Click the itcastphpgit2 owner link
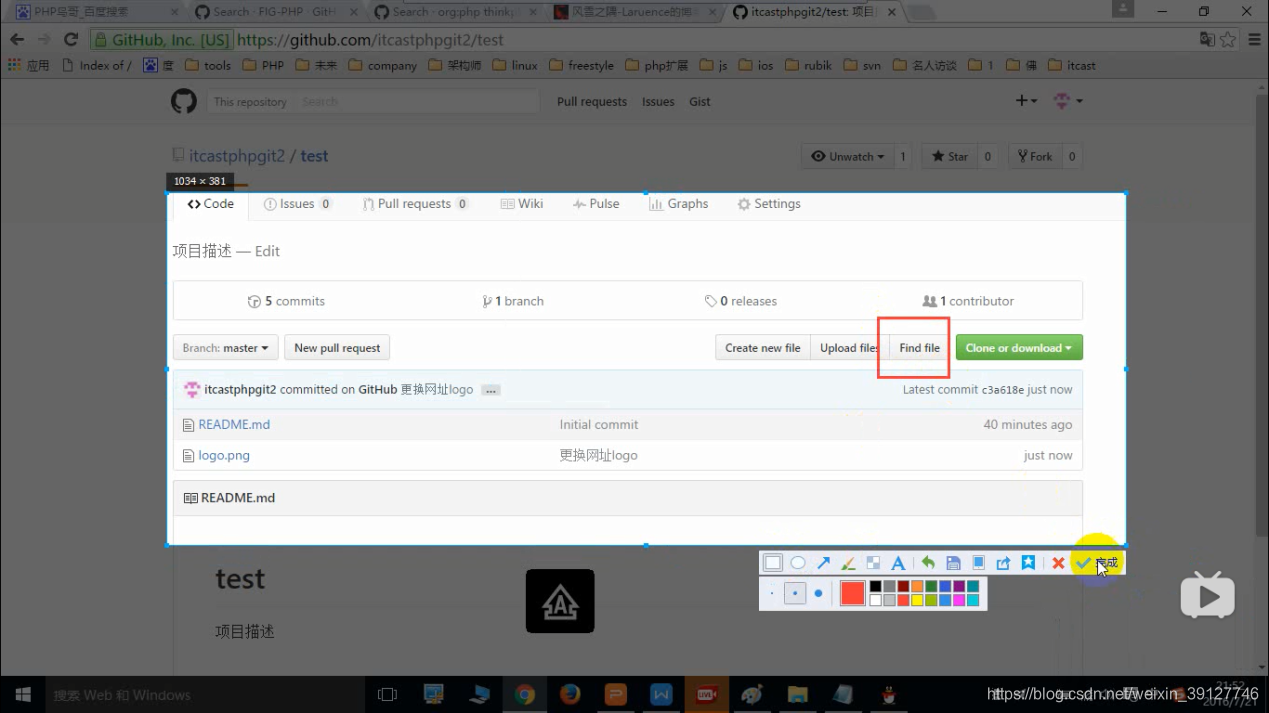This screenshot has width=1269, height=713. coord(238,156)
